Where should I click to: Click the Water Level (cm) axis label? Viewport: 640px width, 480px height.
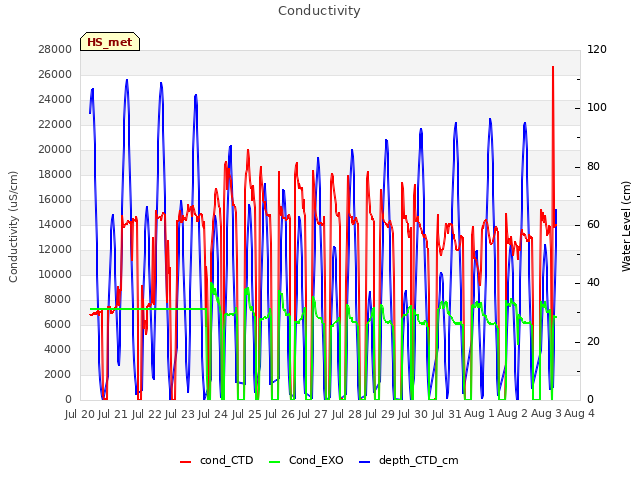[626, 227]
